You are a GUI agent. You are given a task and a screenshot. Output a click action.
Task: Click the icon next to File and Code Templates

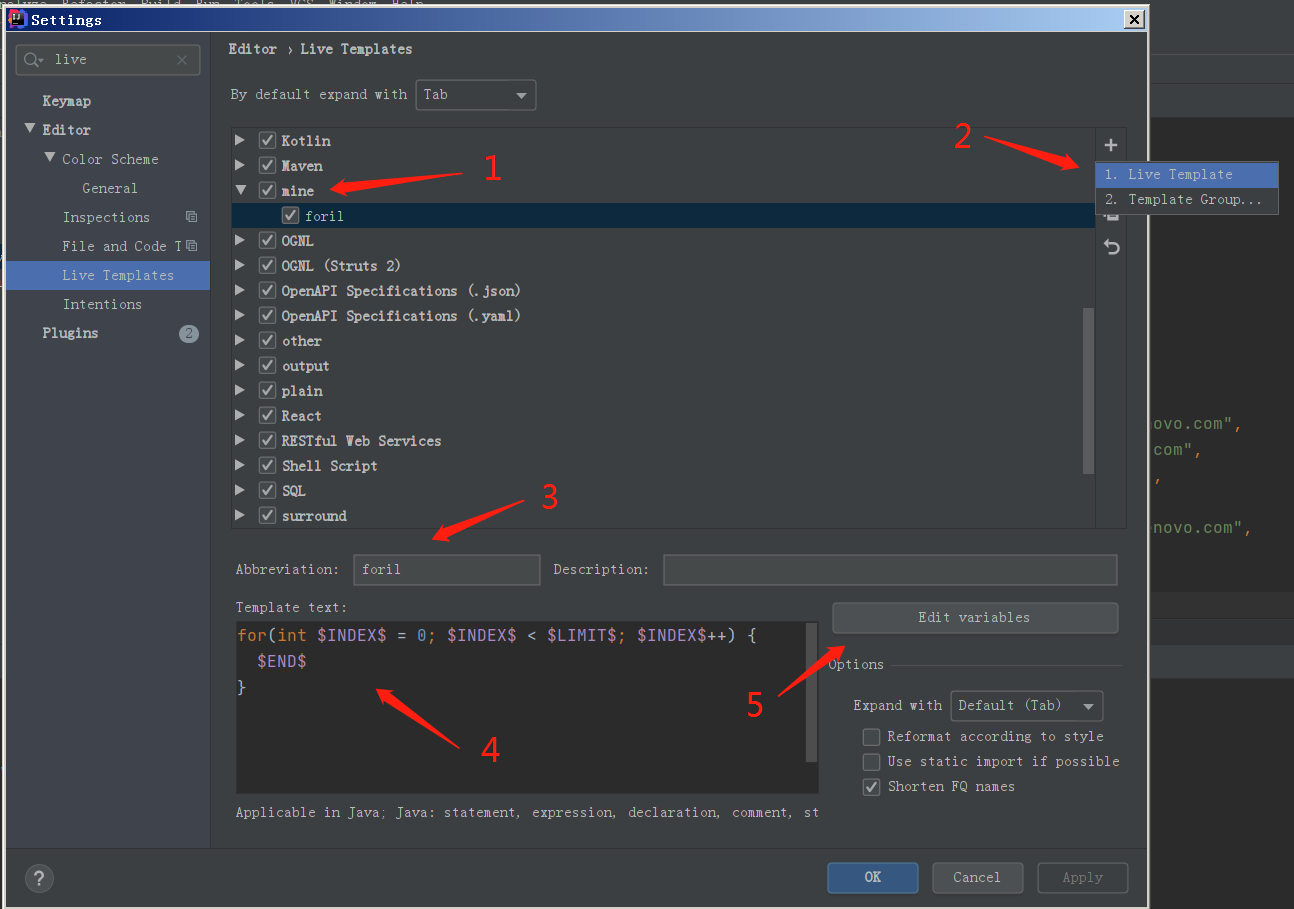click(x=191, y=246)
